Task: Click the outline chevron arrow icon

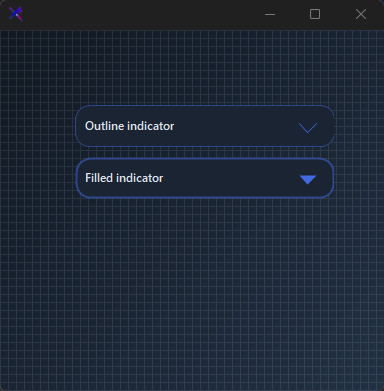Action: click(308, 128)
